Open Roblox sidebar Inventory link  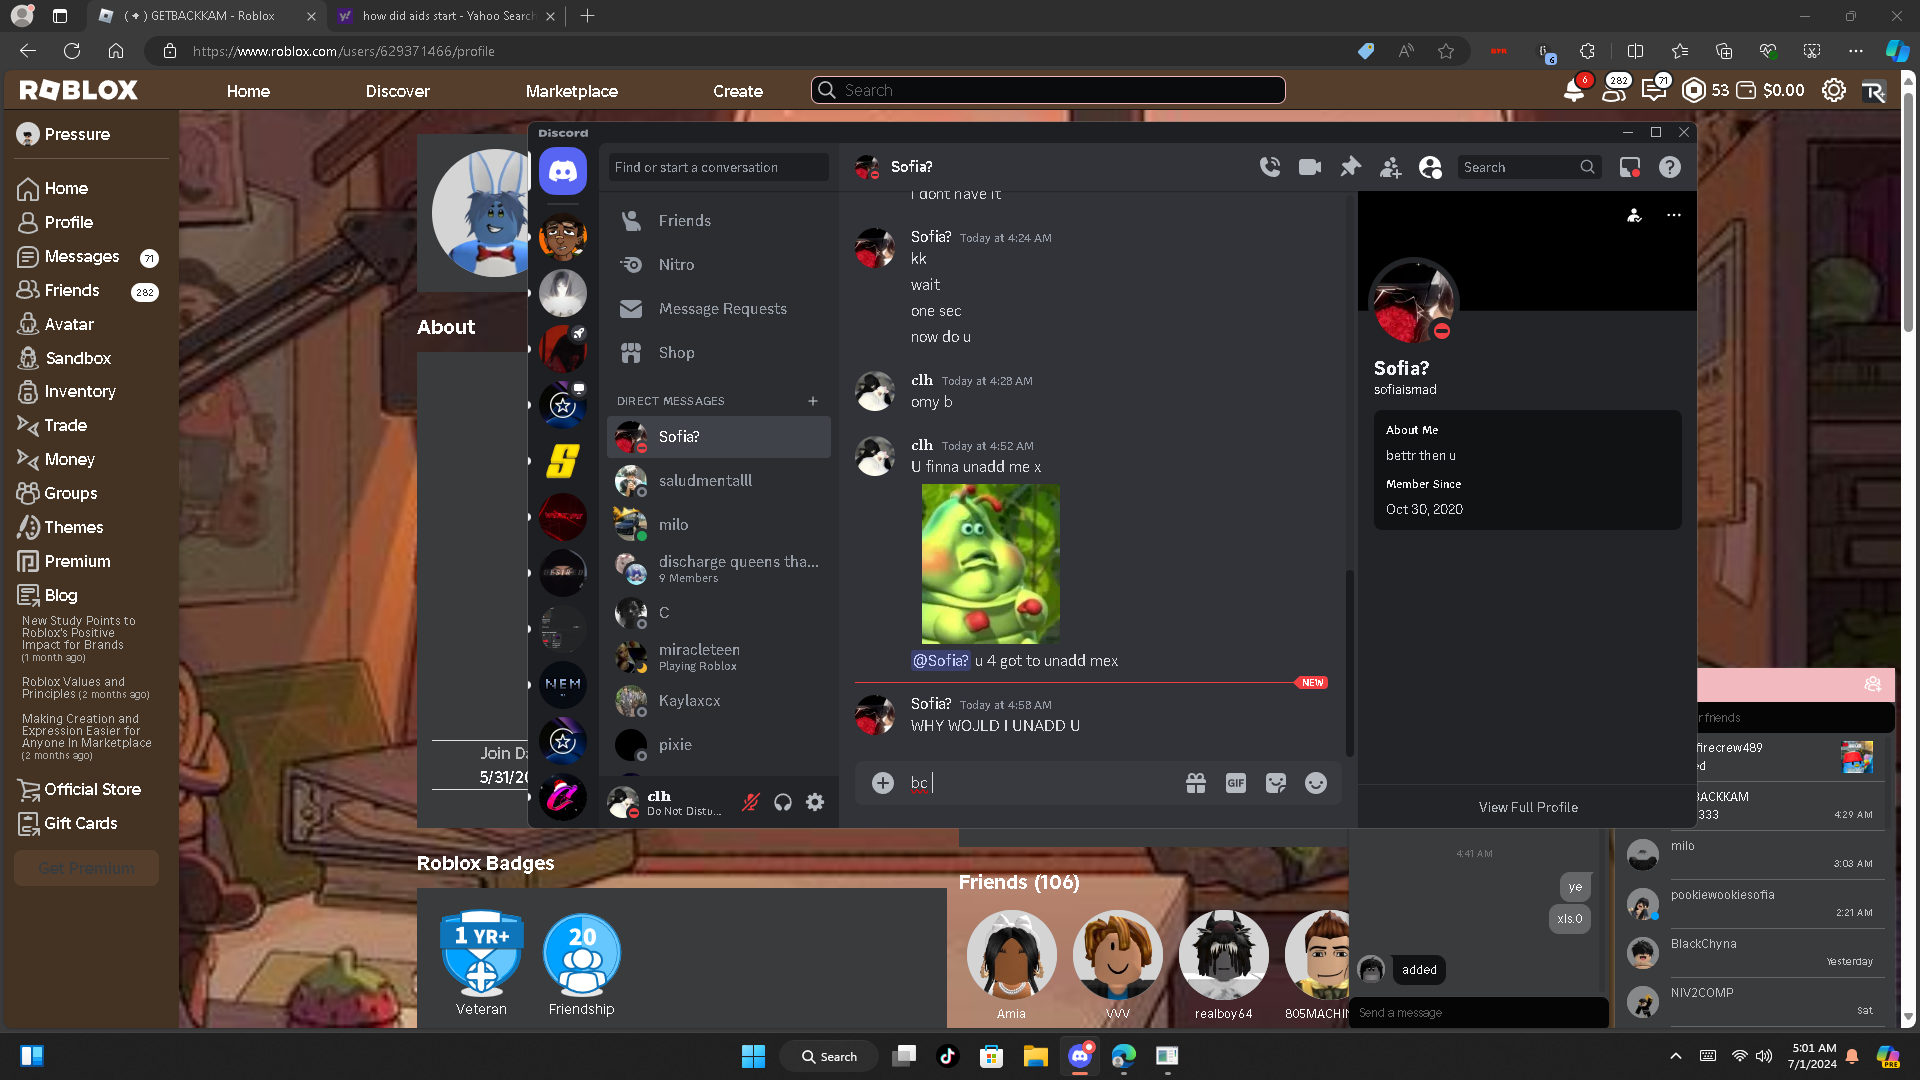67,391
